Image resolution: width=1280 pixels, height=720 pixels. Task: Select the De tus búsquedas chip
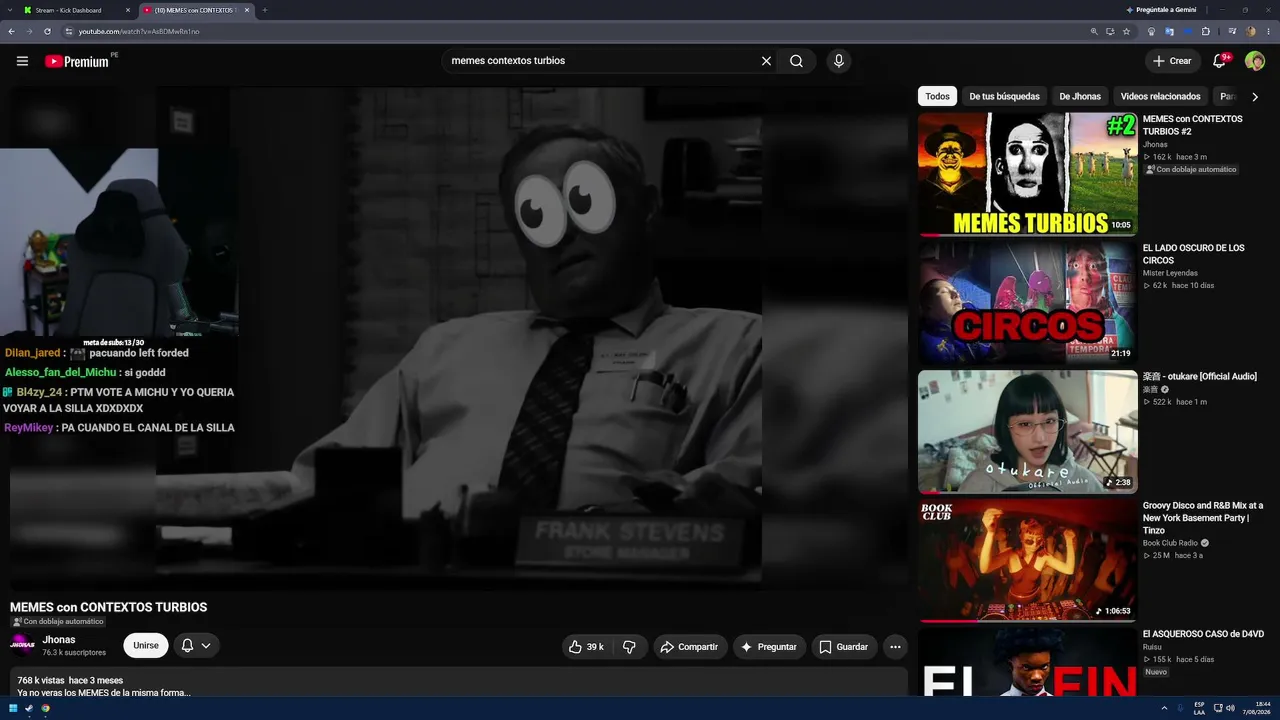1004,96
